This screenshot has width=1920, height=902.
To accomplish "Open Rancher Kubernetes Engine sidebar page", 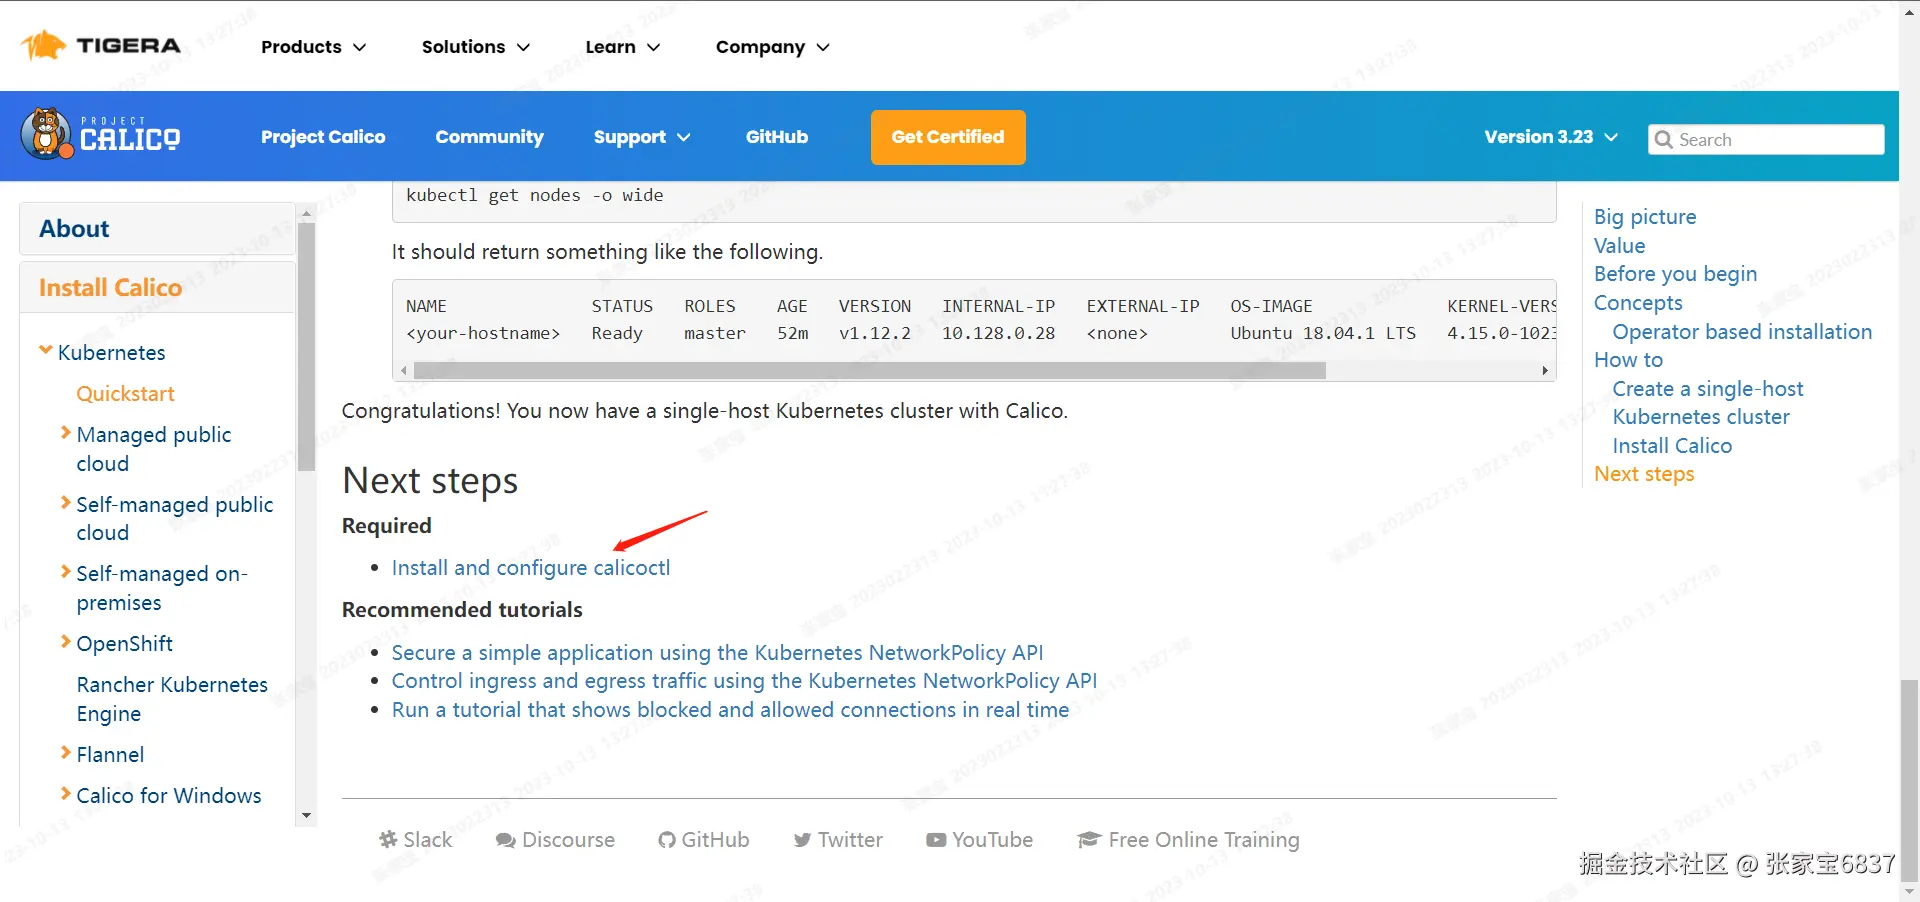I will pos(172,699).
